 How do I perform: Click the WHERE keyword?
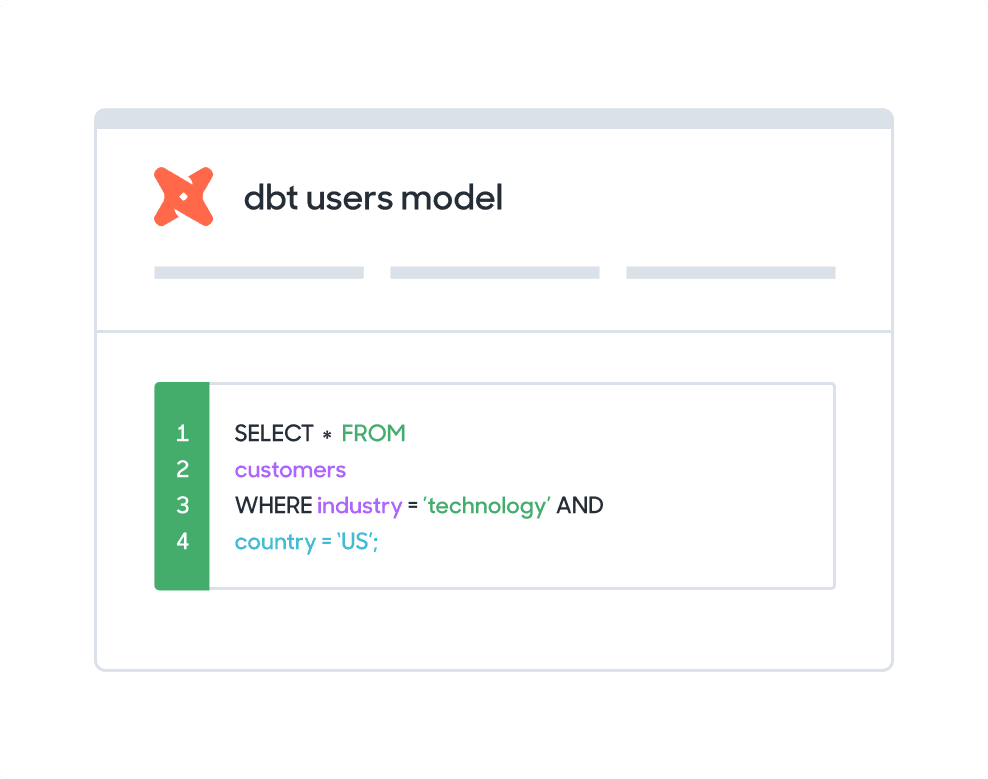[x=273, y=505]
